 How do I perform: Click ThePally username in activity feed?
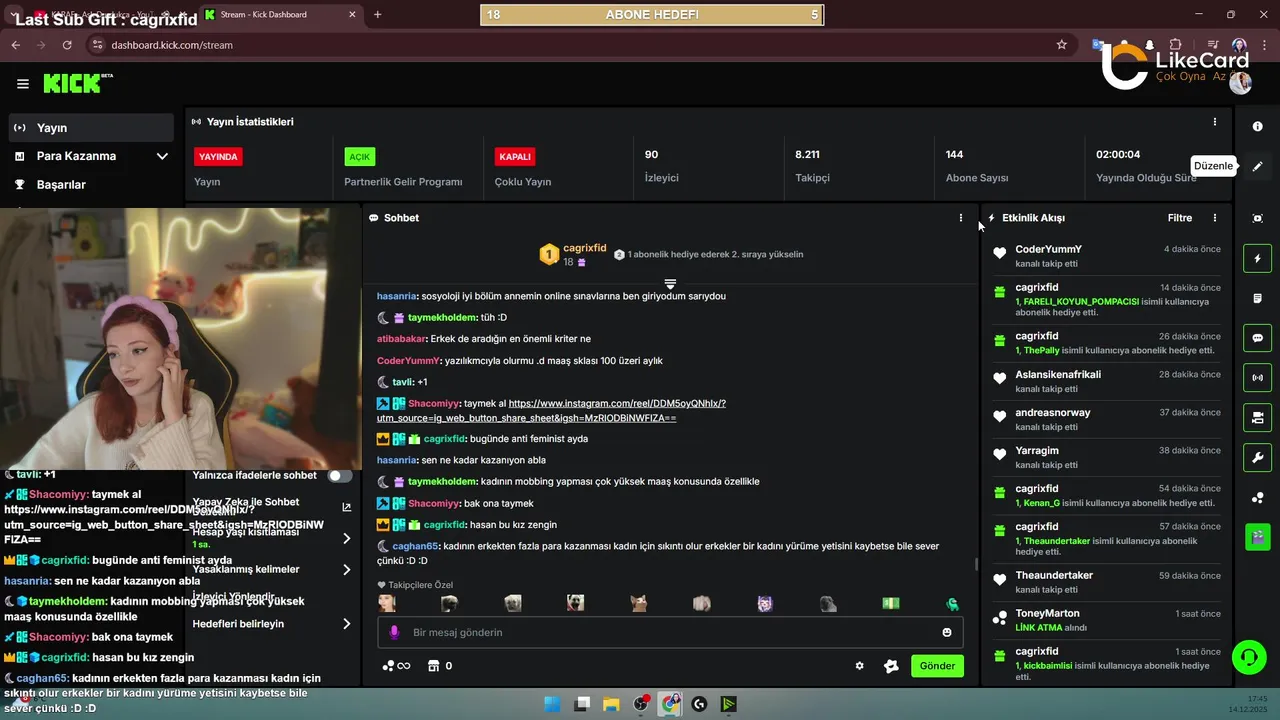click(x=1041, y=351)
